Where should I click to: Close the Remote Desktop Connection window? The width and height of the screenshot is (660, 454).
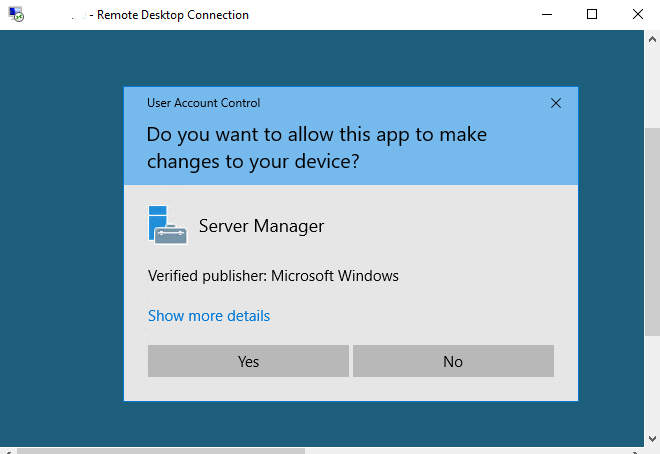coord(638,15)
